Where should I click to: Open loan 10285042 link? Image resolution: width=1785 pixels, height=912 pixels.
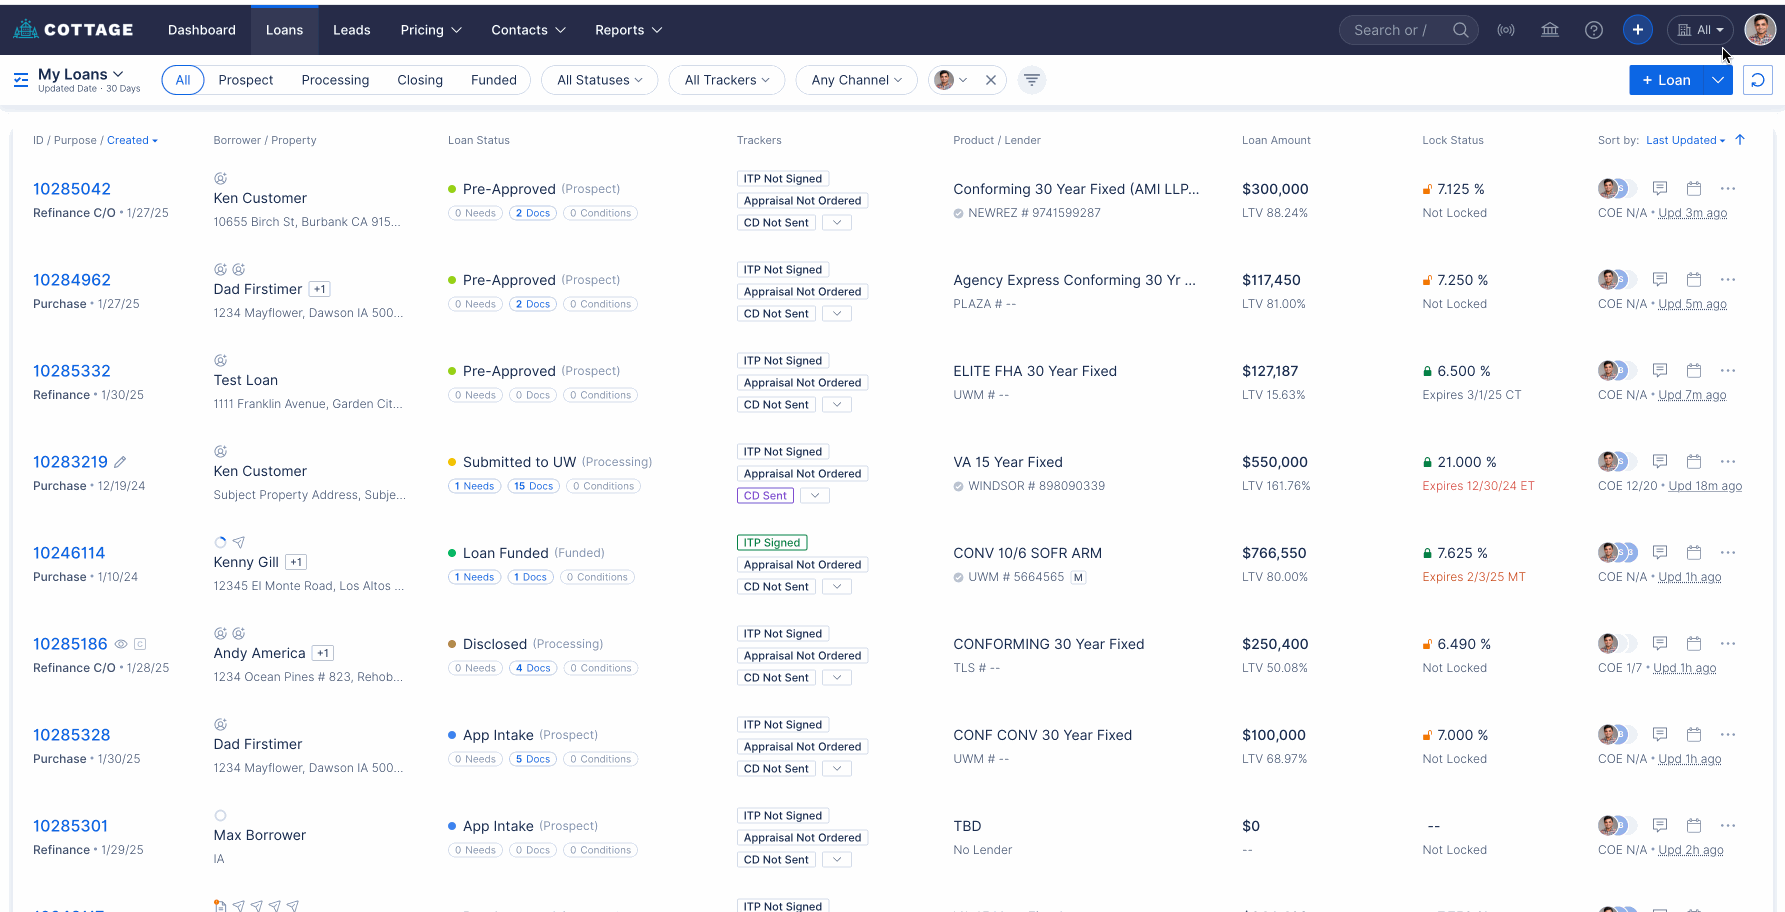point(72,189)
